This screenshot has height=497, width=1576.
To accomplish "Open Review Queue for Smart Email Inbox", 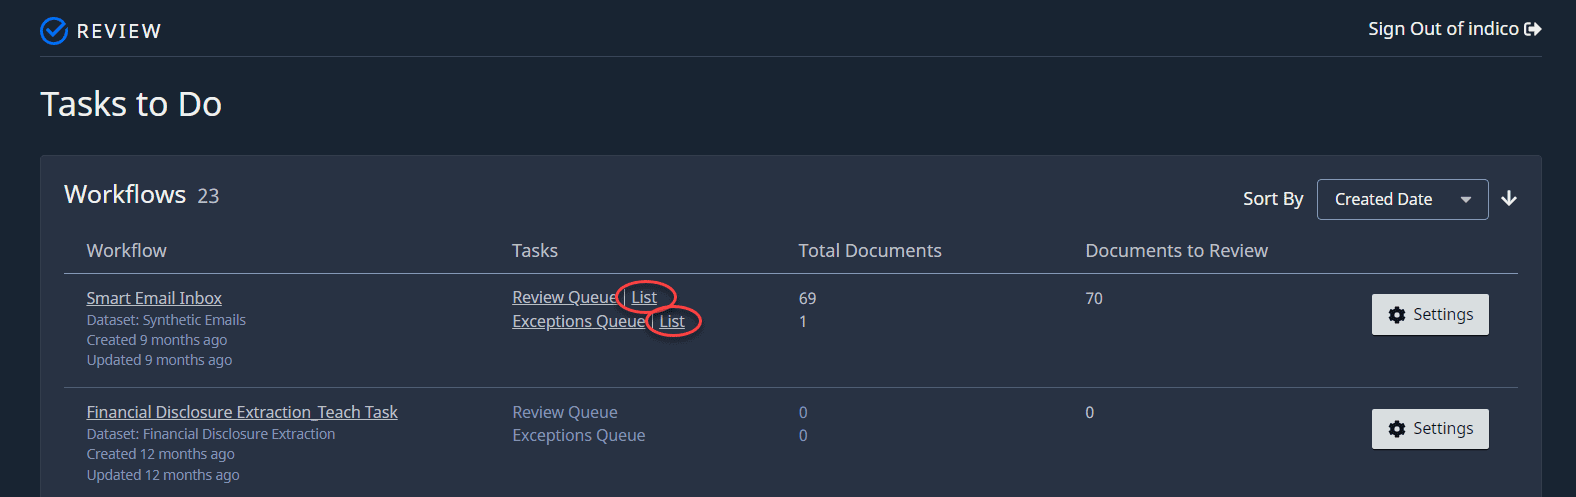I will coord(564,297).
